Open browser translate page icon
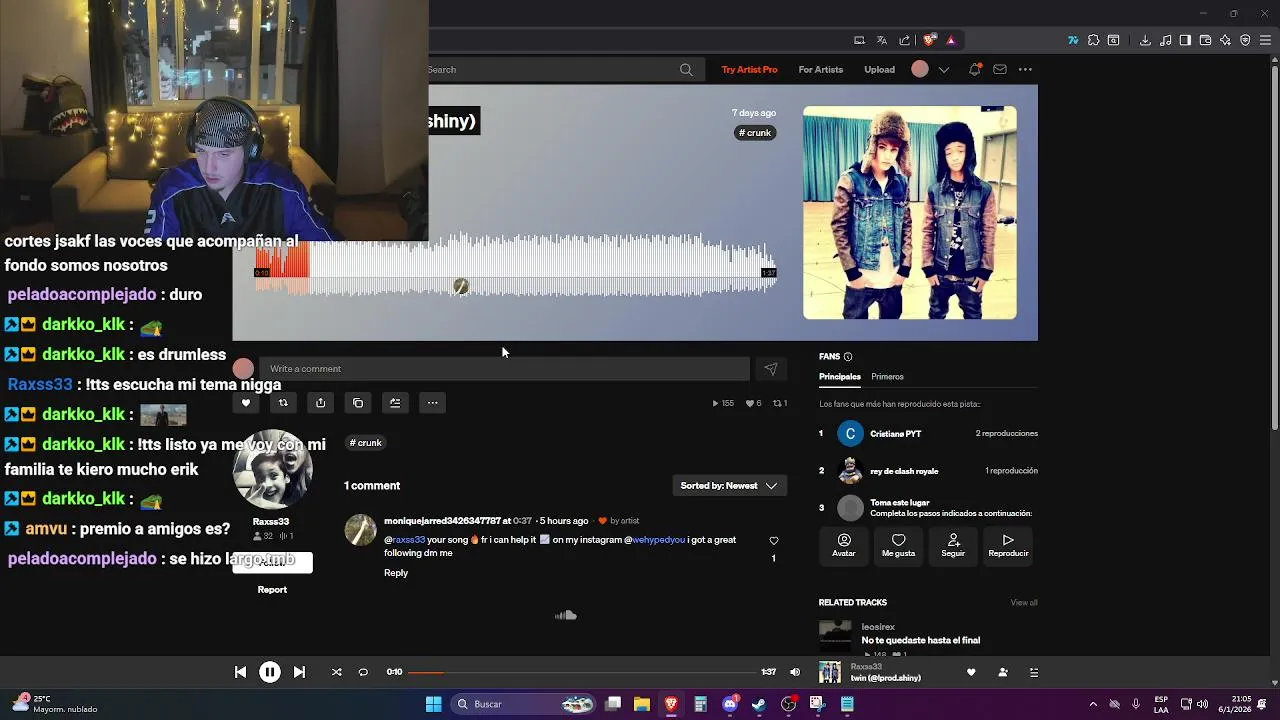Viewport: 1280px width, 720px height. (x=882, y=40)
